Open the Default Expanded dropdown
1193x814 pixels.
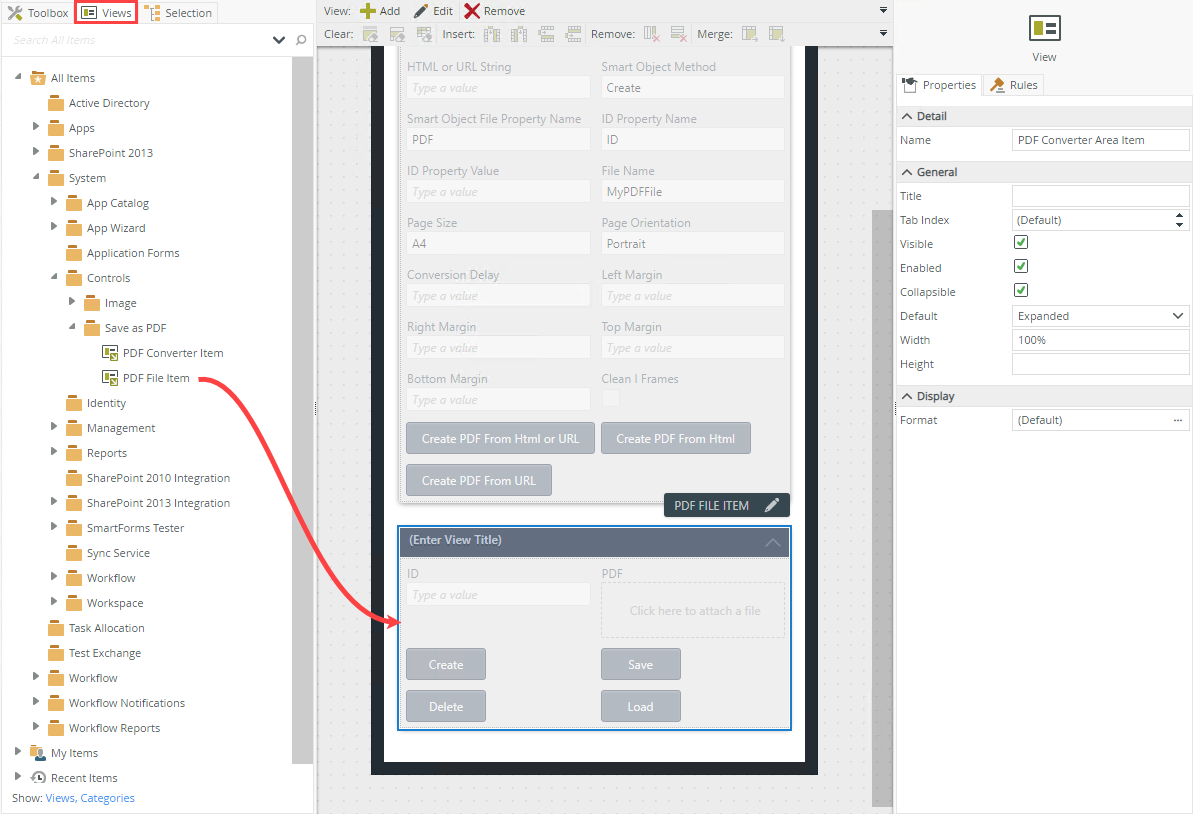click(1100, 316)
